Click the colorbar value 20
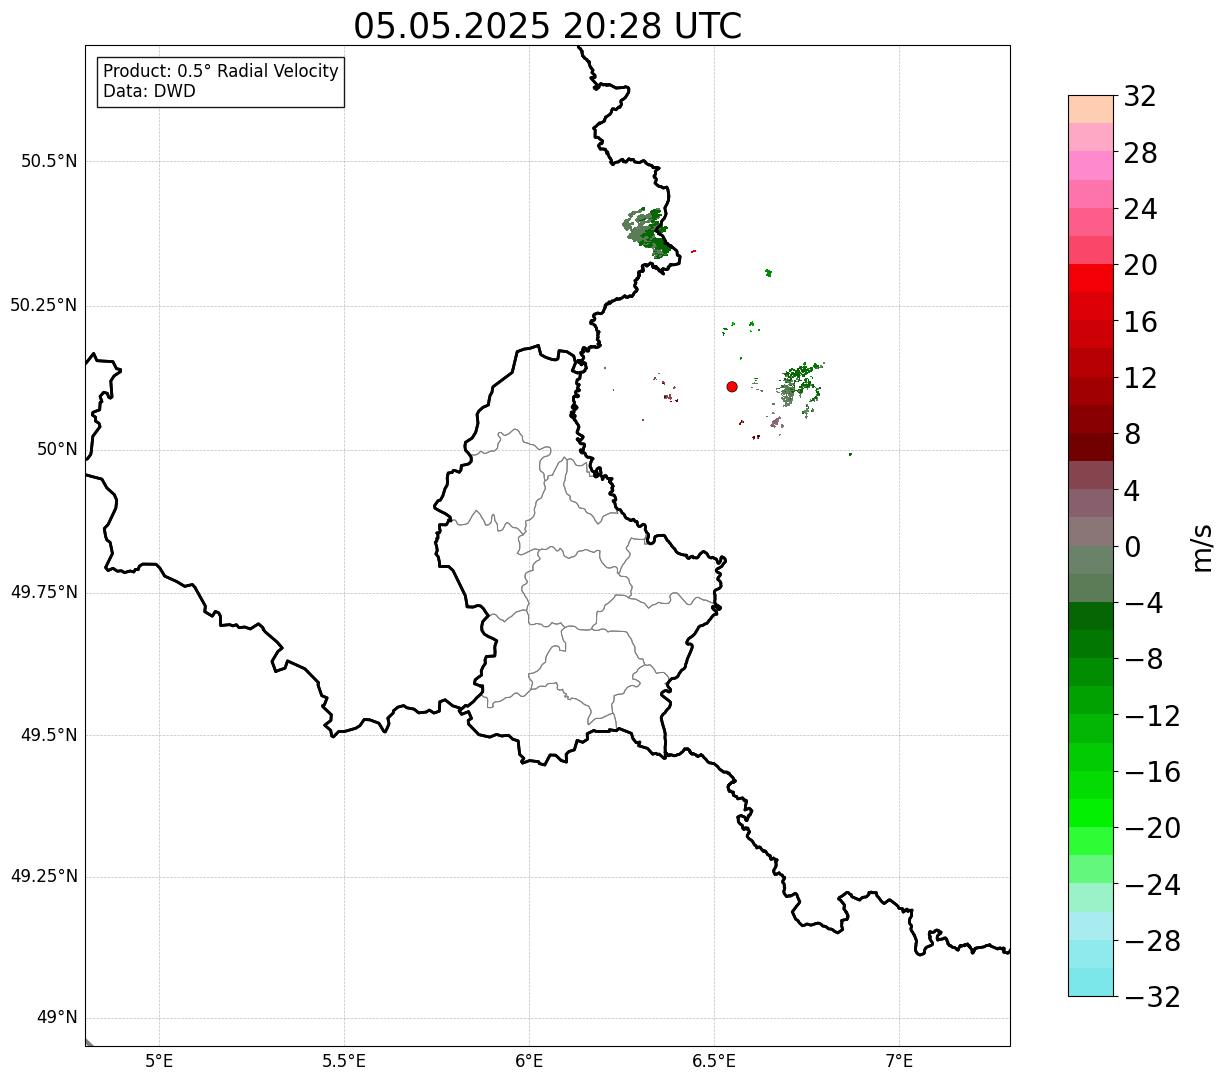The height and width of the screenshot is (1081, 1225). coord(1140,266)
